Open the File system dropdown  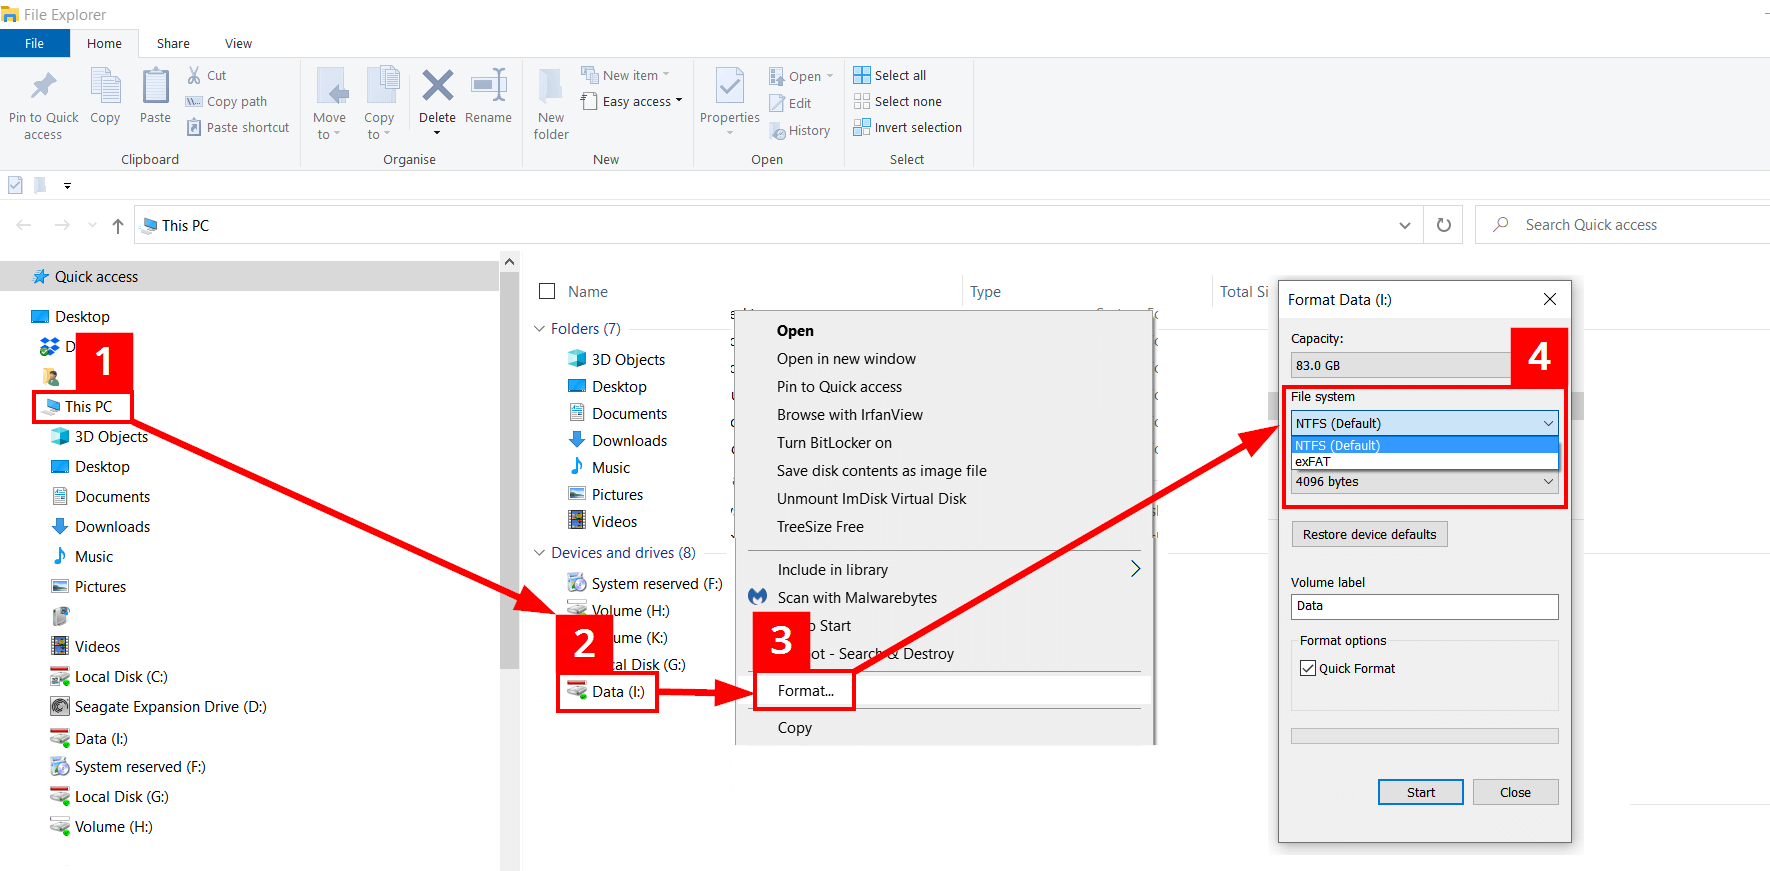point(1424,423)
